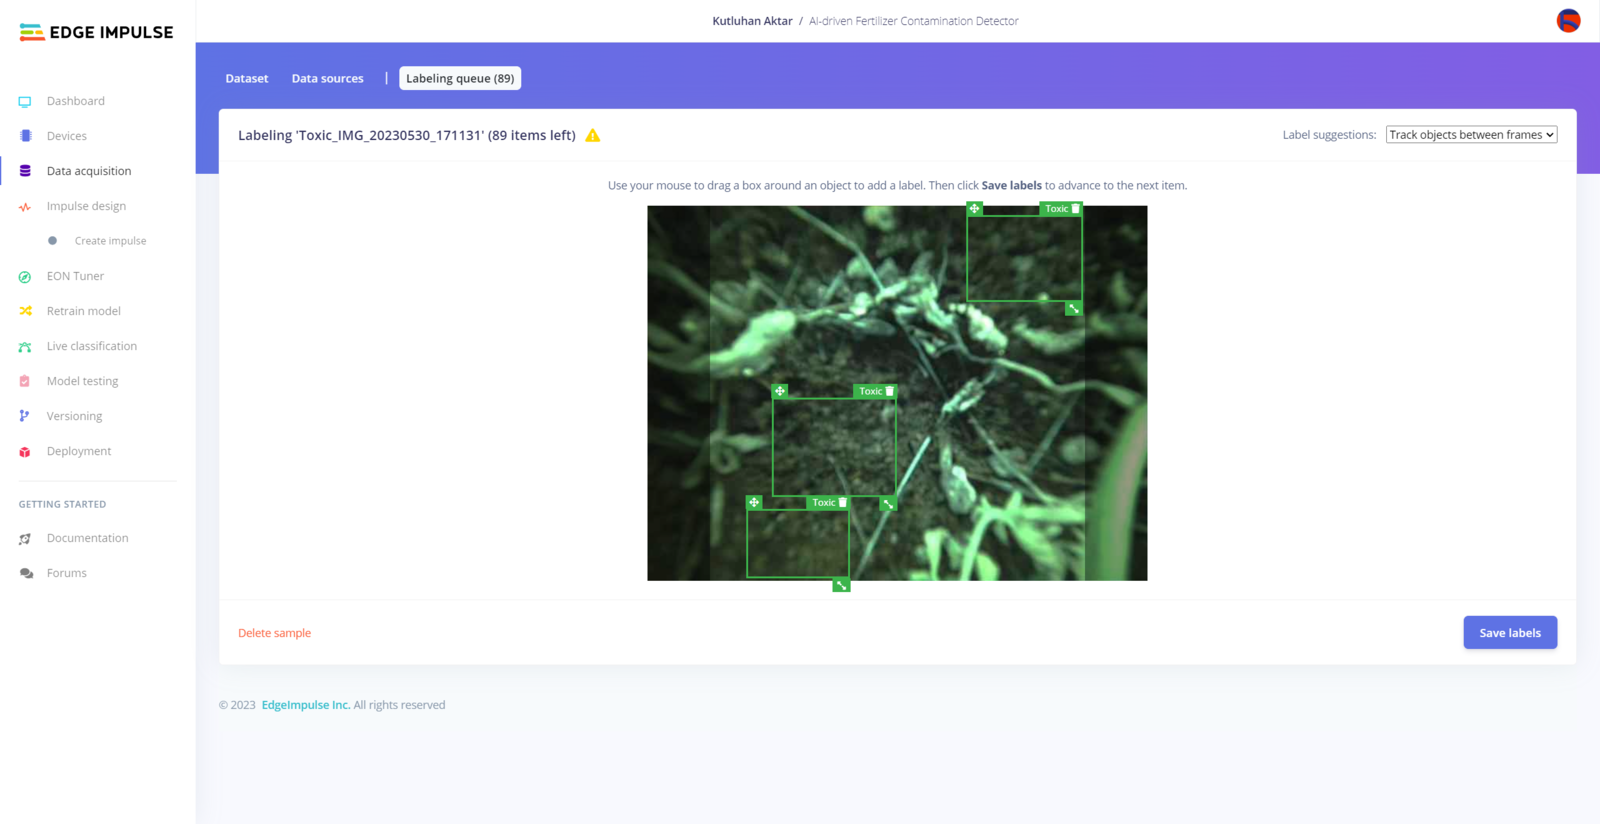The width and height of the screenshot is (1600, 824).
Task: Click the Impulse design pulse icon
Action: tap(25, 207)
